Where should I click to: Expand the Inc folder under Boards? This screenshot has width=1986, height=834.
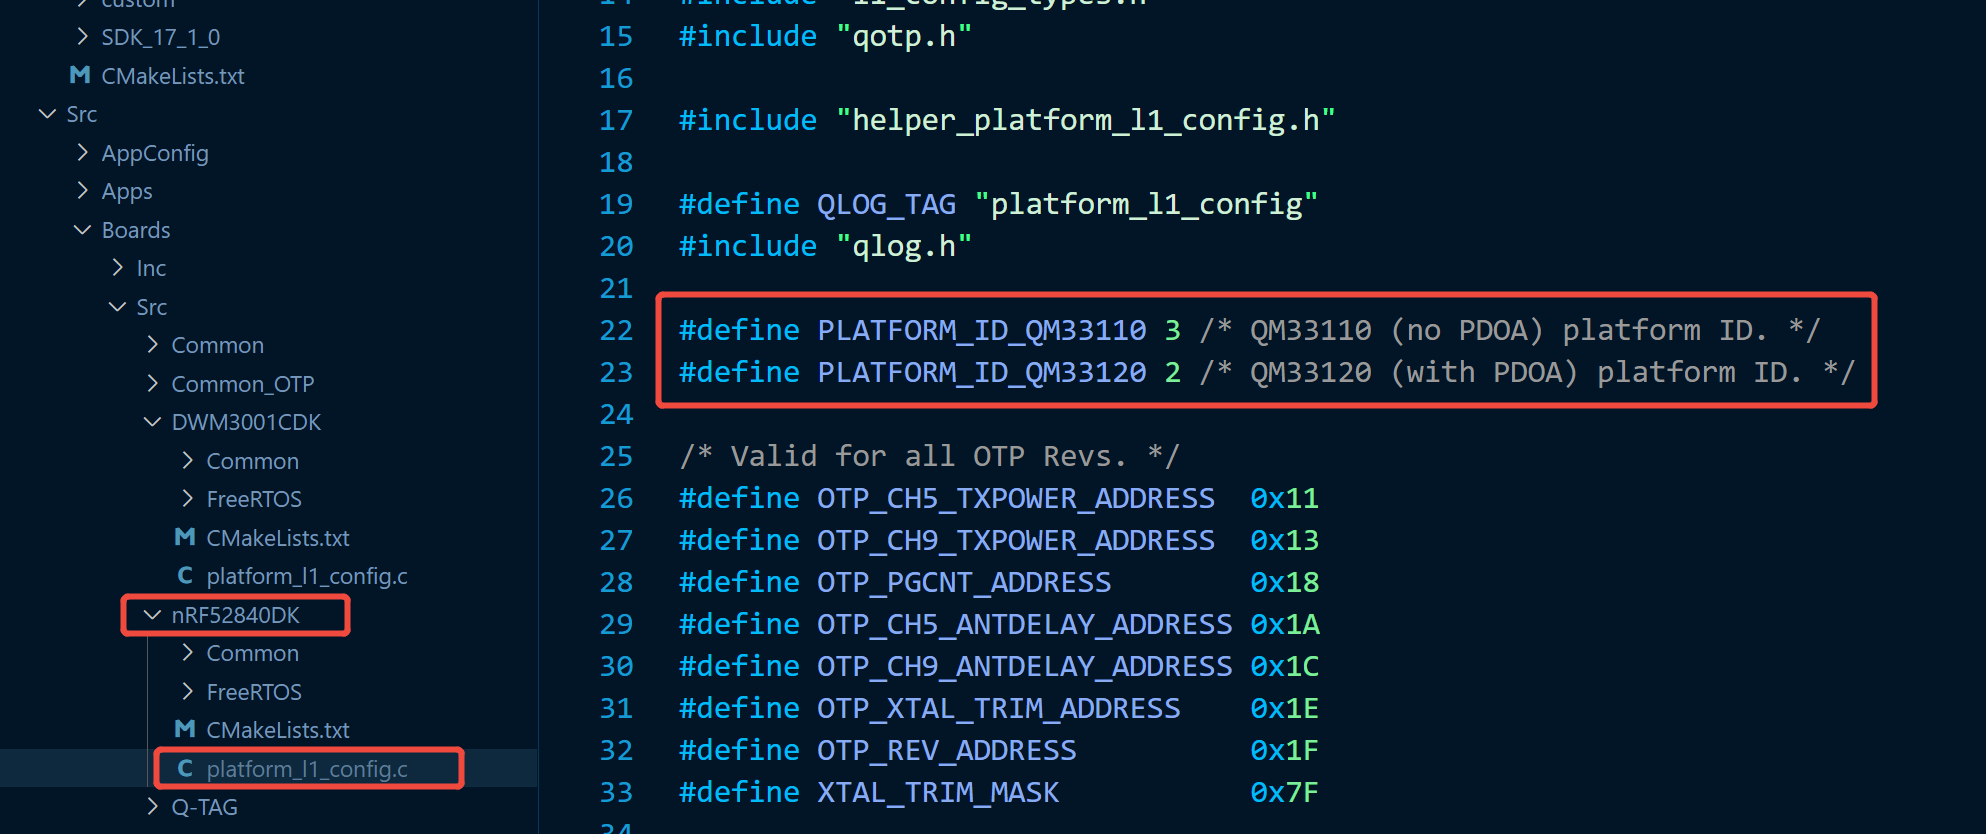117,267
